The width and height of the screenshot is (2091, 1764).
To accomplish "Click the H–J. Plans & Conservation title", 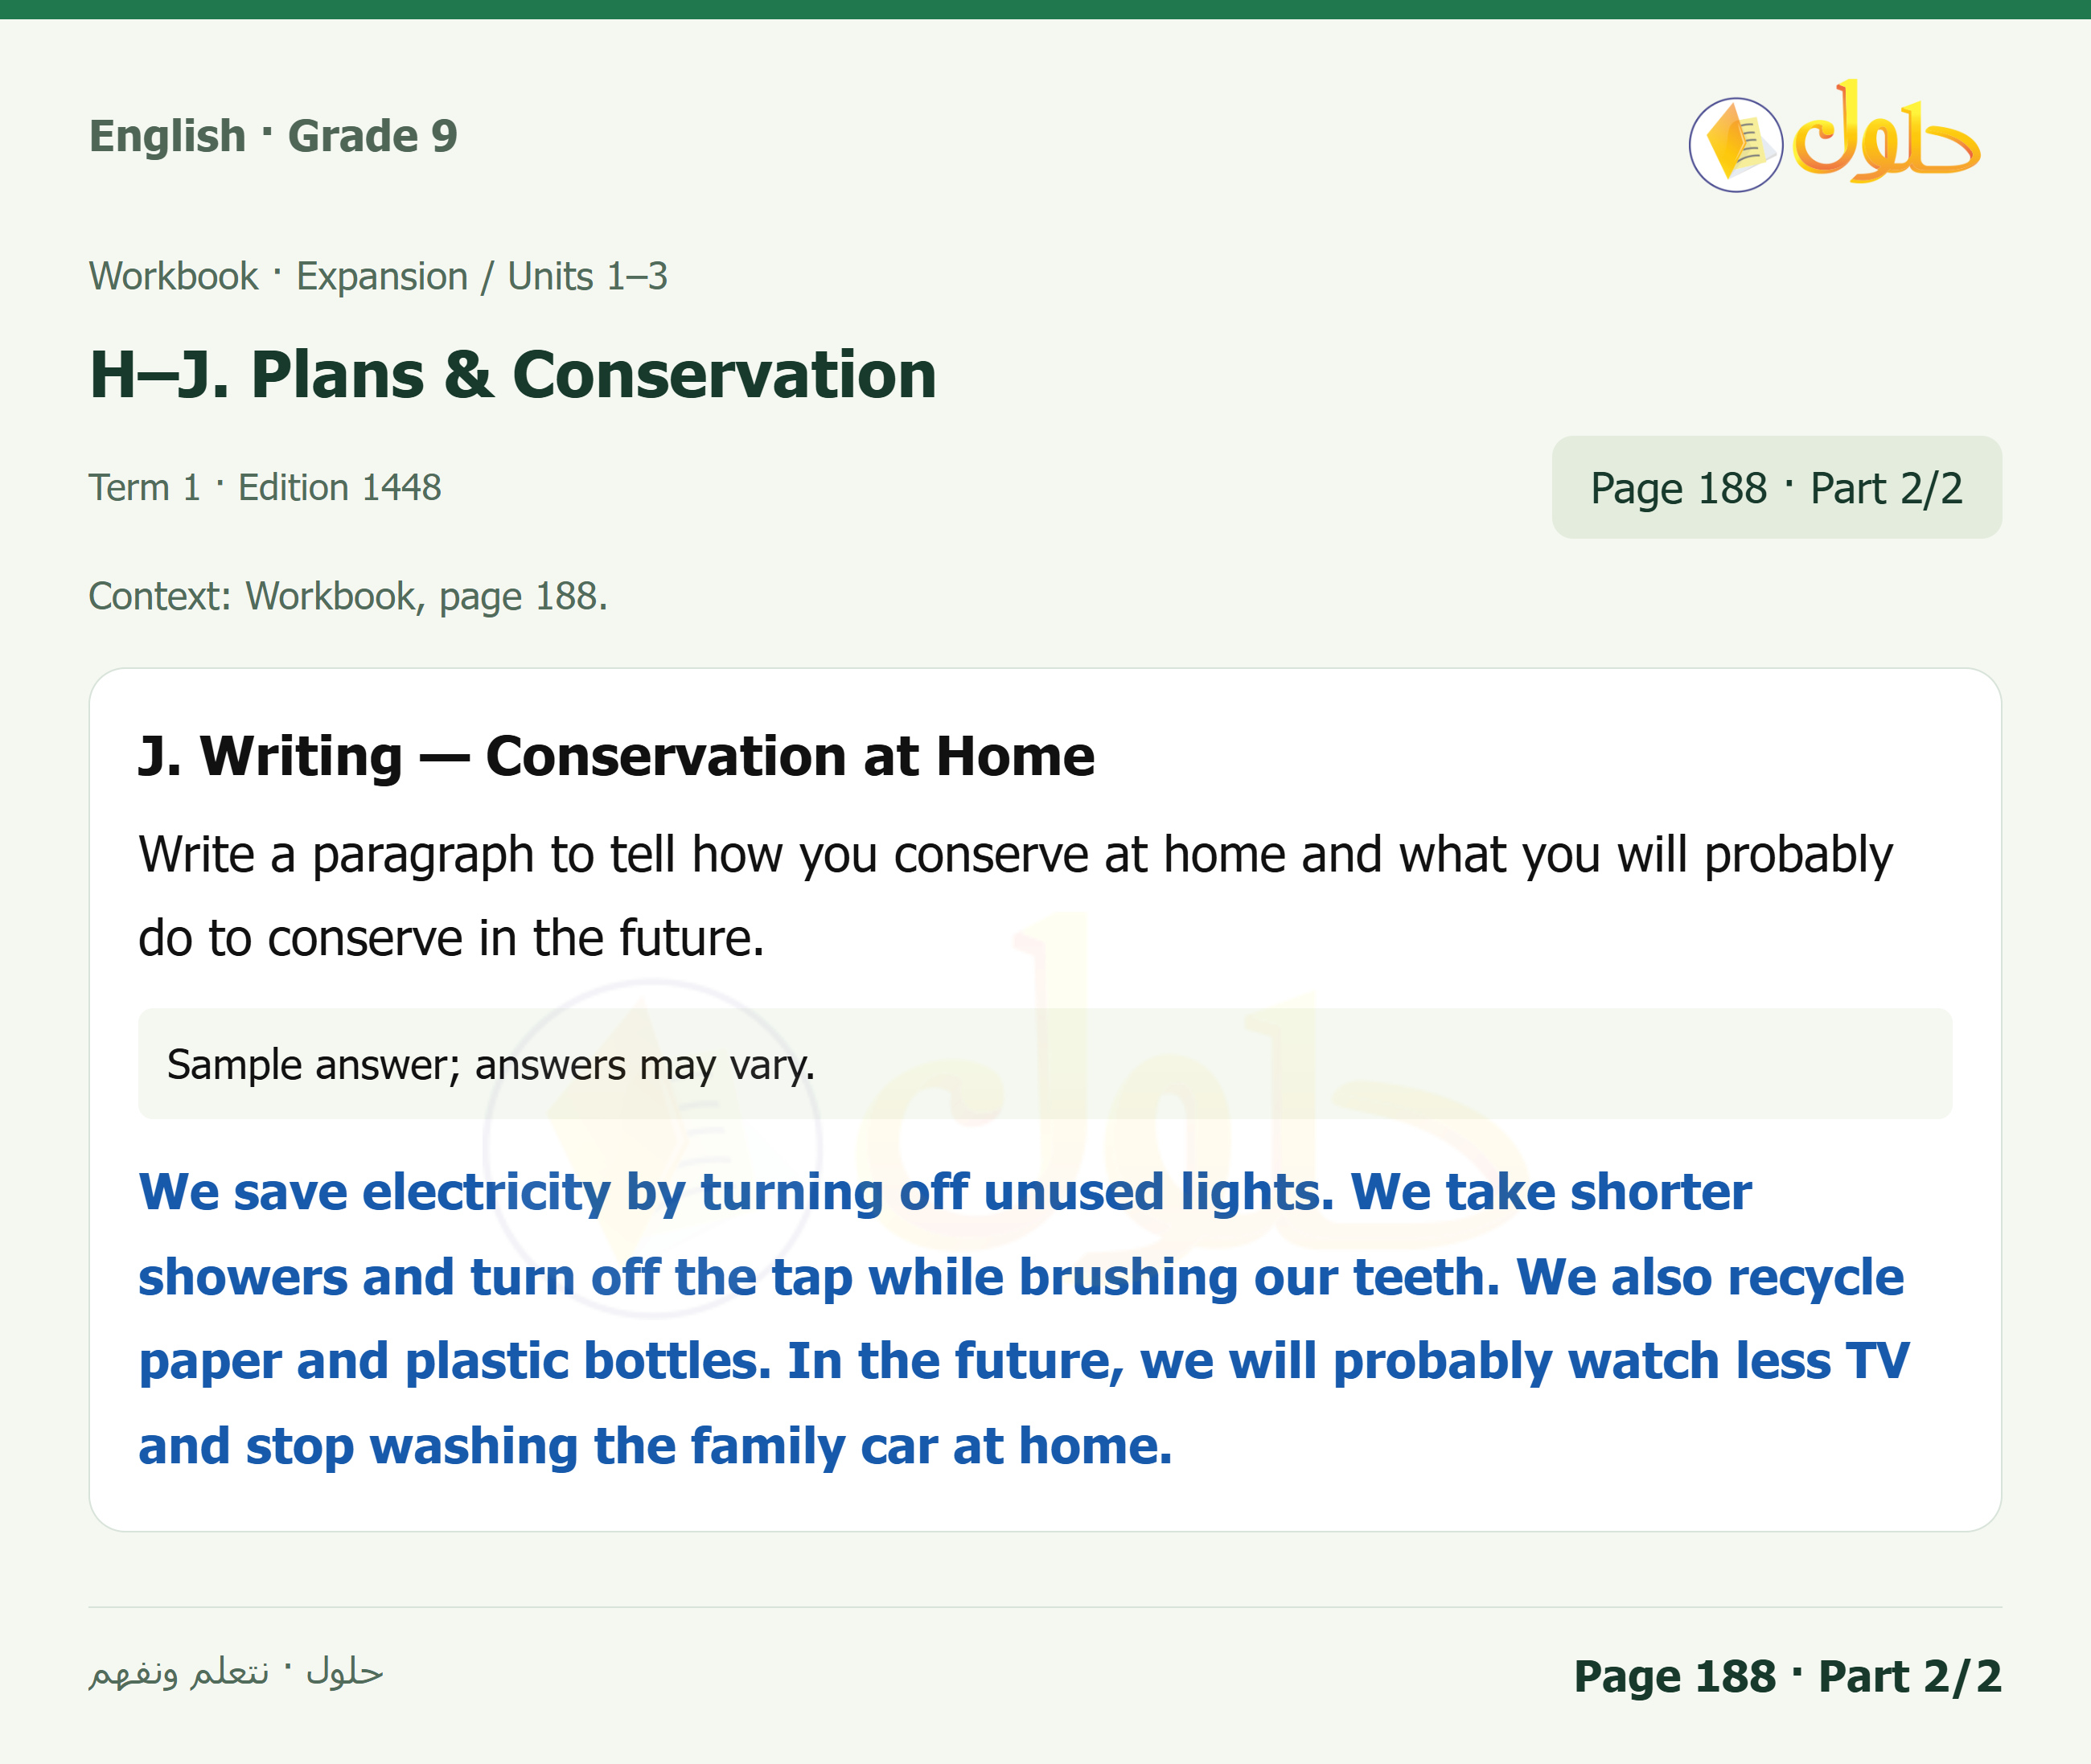I will pos(513,375).
